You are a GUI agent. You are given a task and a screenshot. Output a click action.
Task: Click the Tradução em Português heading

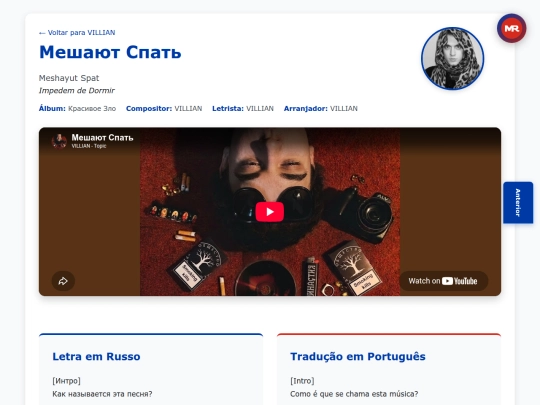[358, 356]
